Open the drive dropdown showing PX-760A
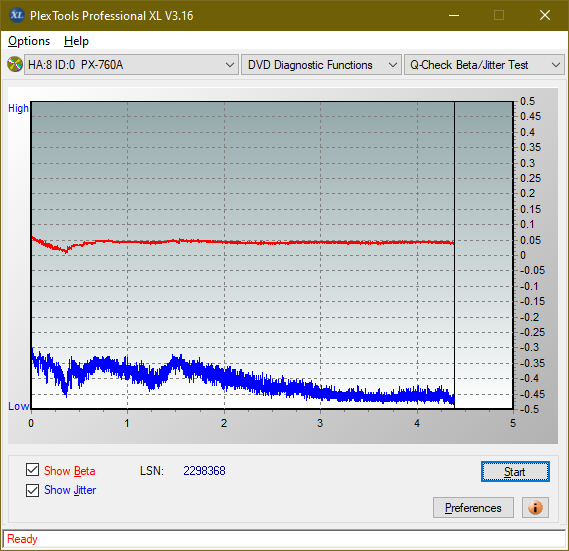569x551 pixels. tap(131, 65)
